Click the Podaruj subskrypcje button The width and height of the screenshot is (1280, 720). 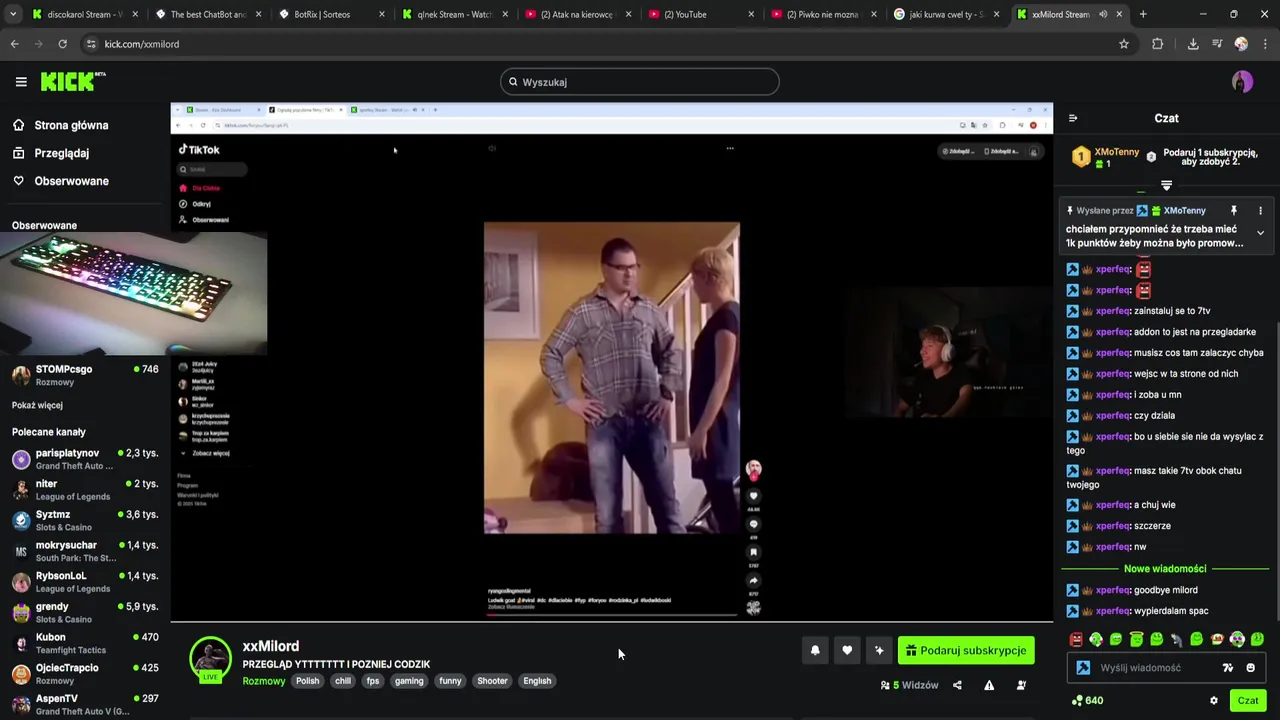[966, 650]
